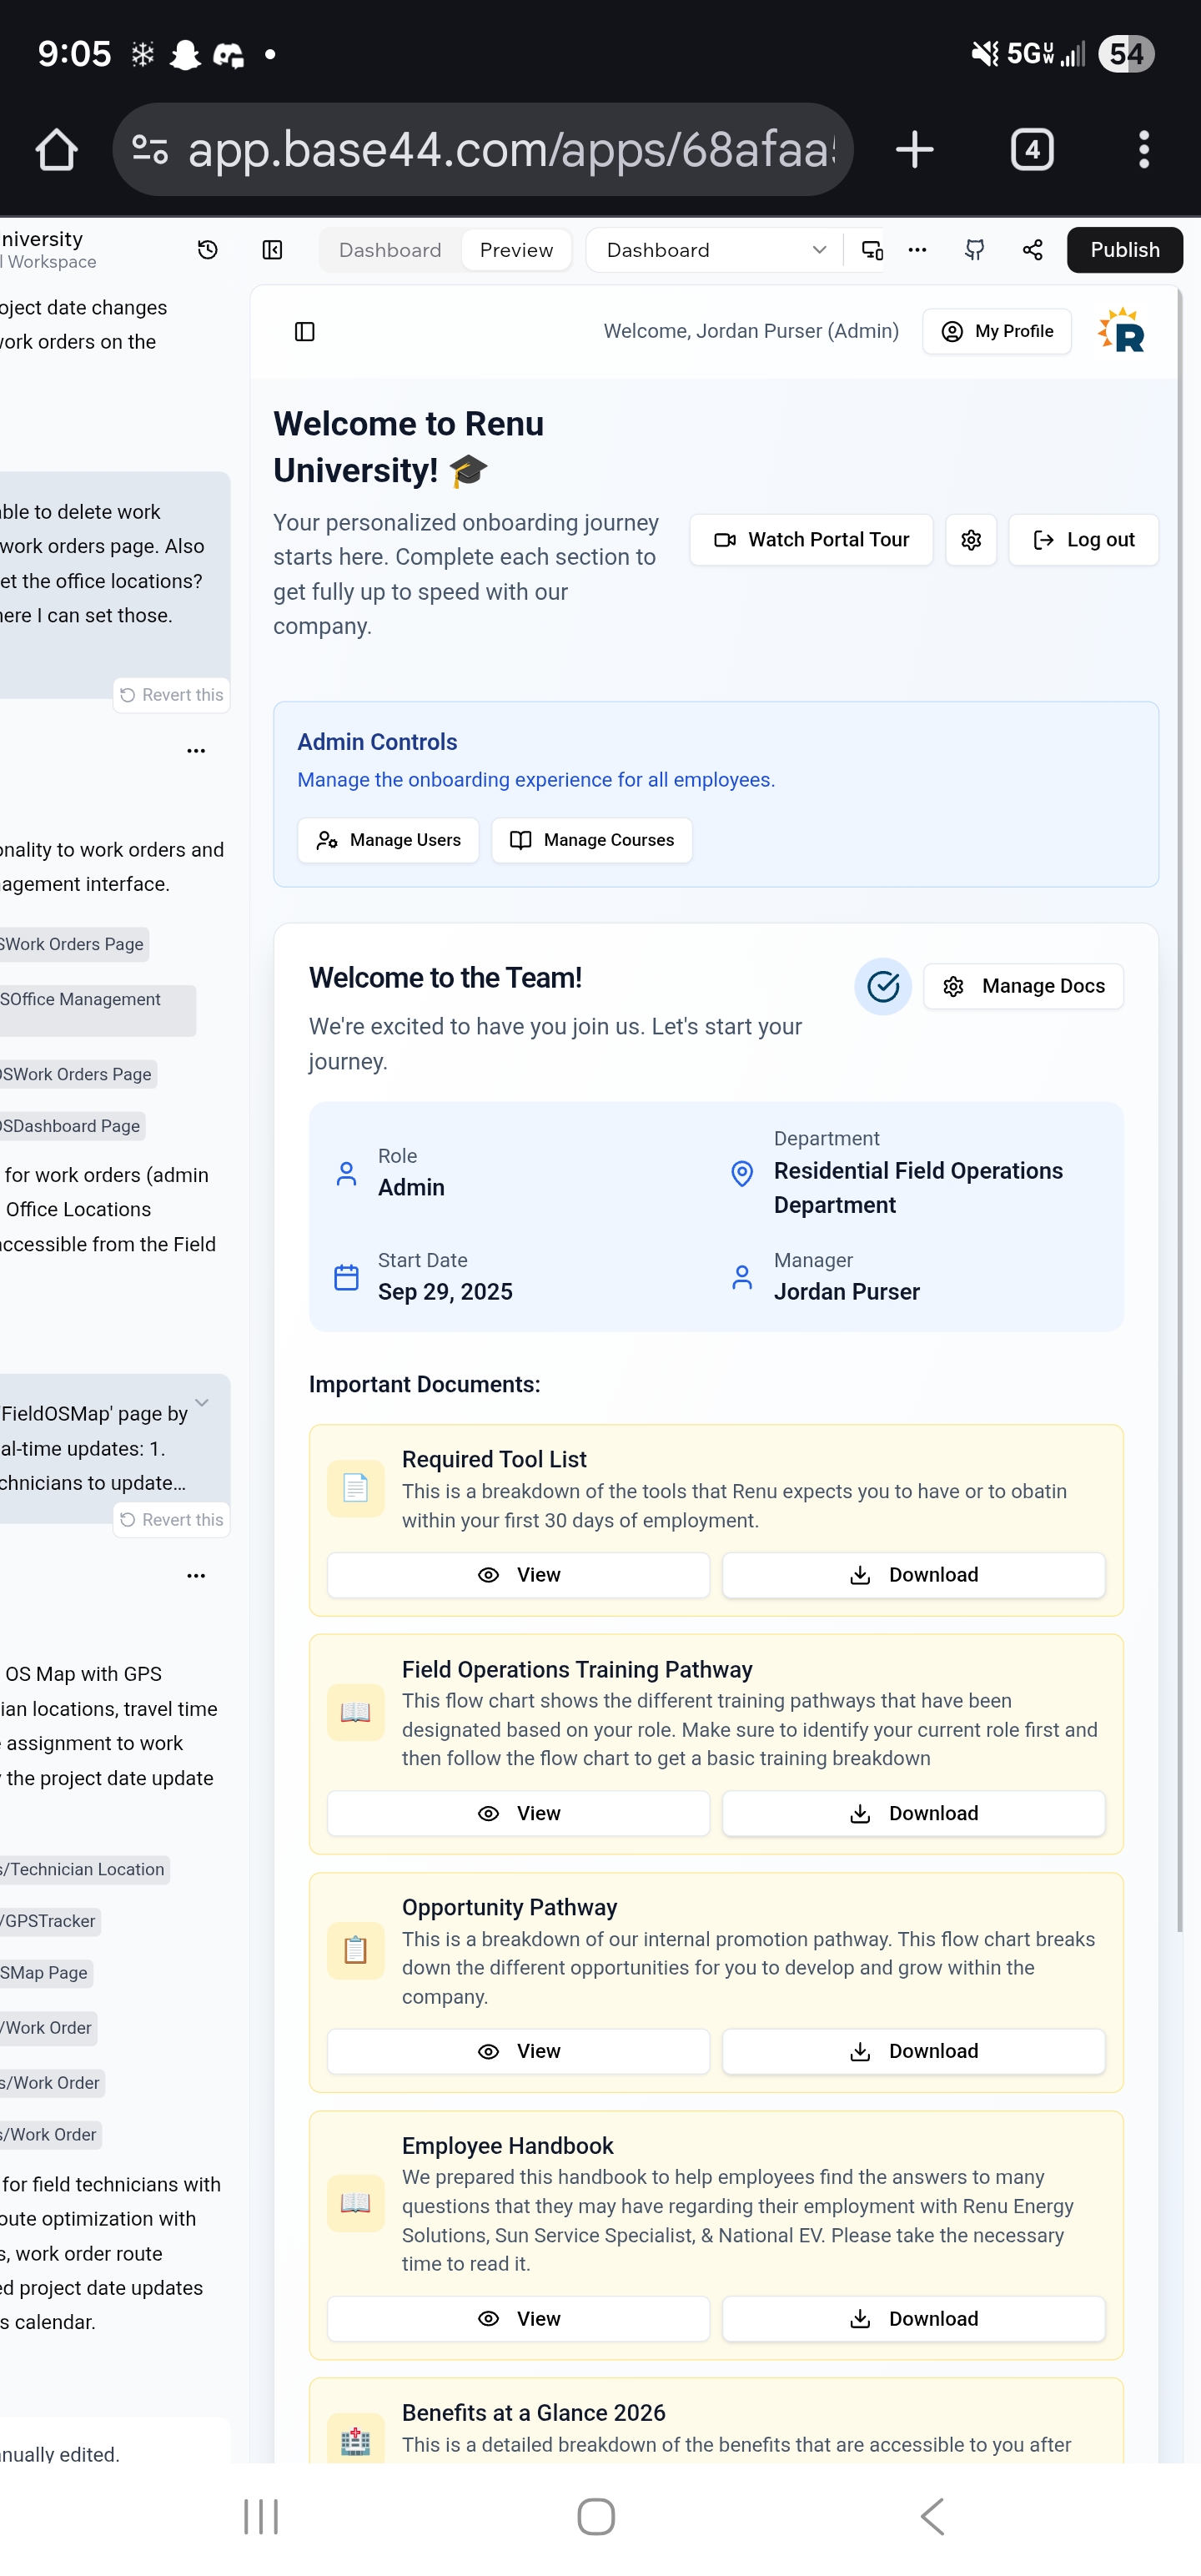Click Watch Portal Tour
The image size is (1201, 2576).
click(x=811, y=540)
